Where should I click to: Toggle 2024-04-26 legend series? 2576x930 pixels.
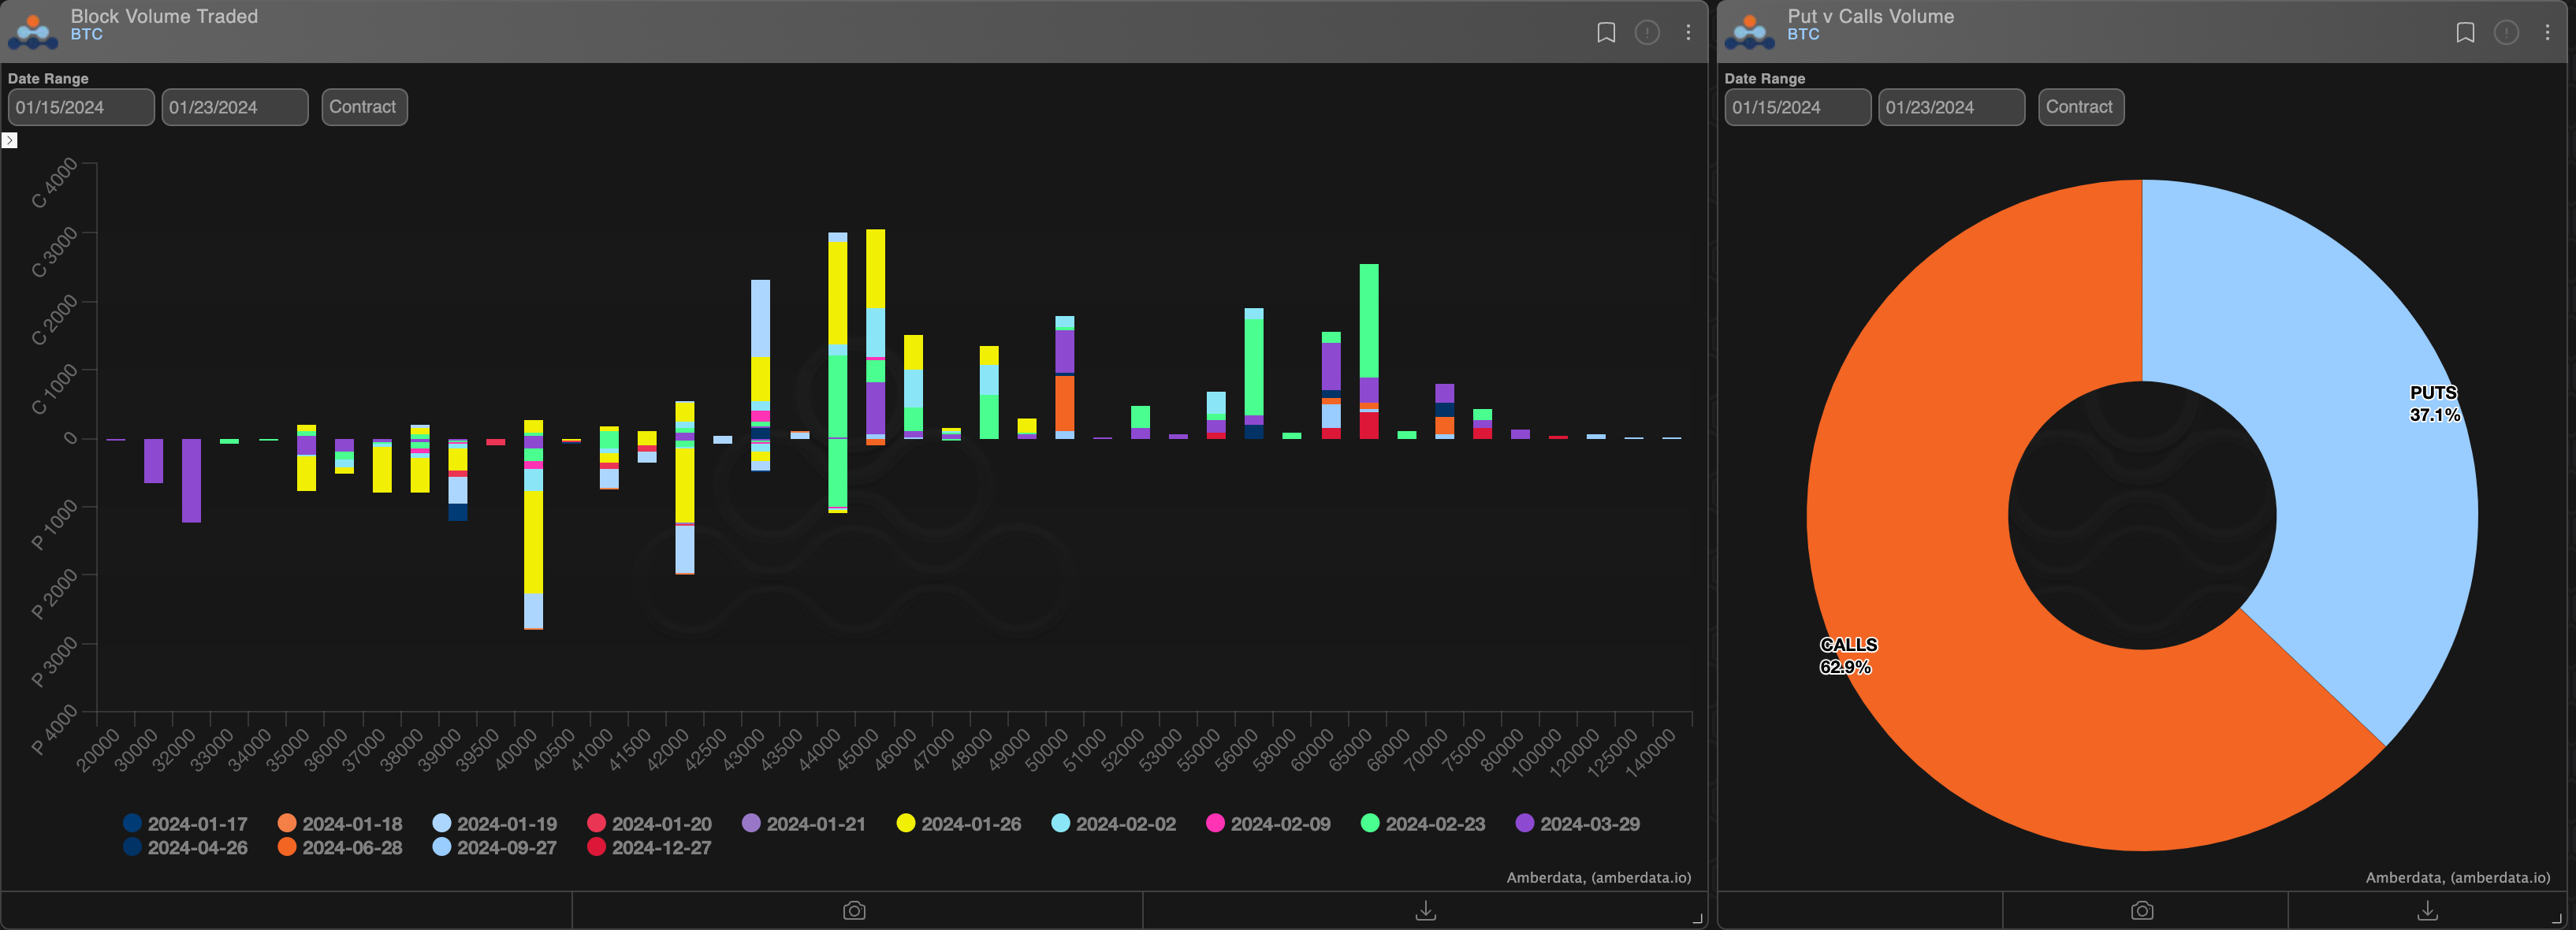click(x=185, y=847)
